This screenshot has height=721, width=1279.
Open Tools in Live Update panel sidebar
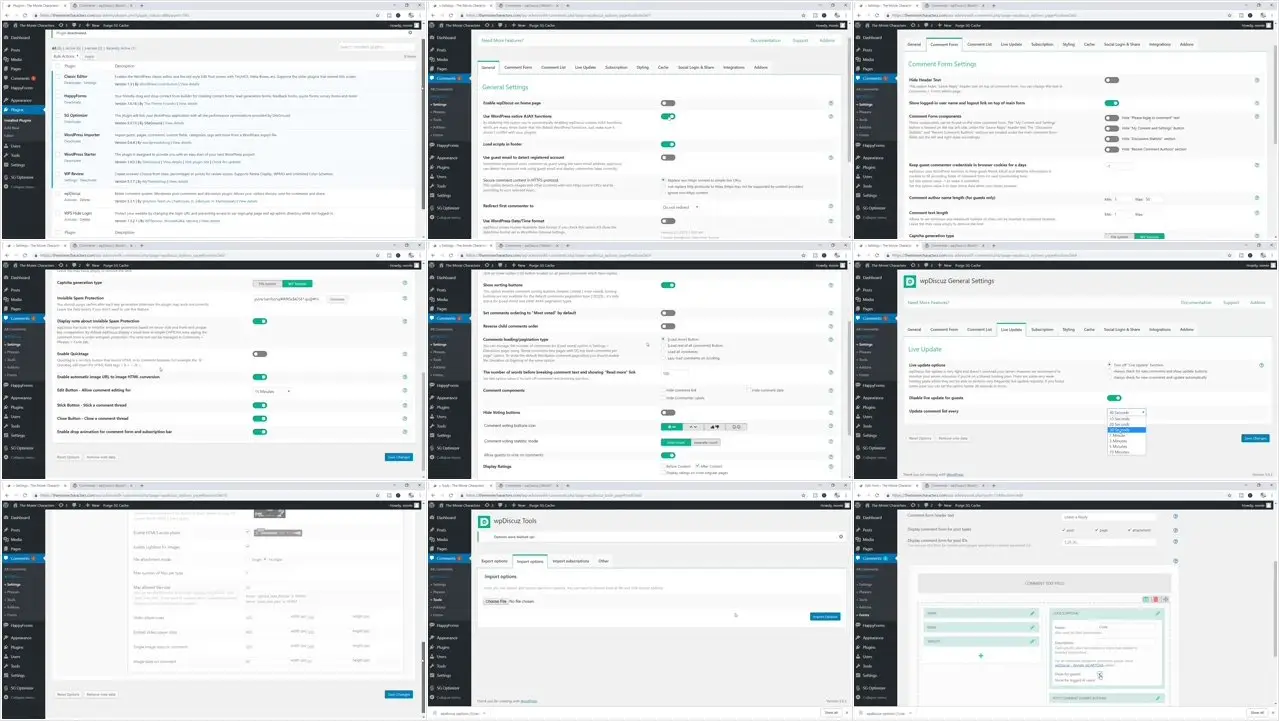(869, 426)
